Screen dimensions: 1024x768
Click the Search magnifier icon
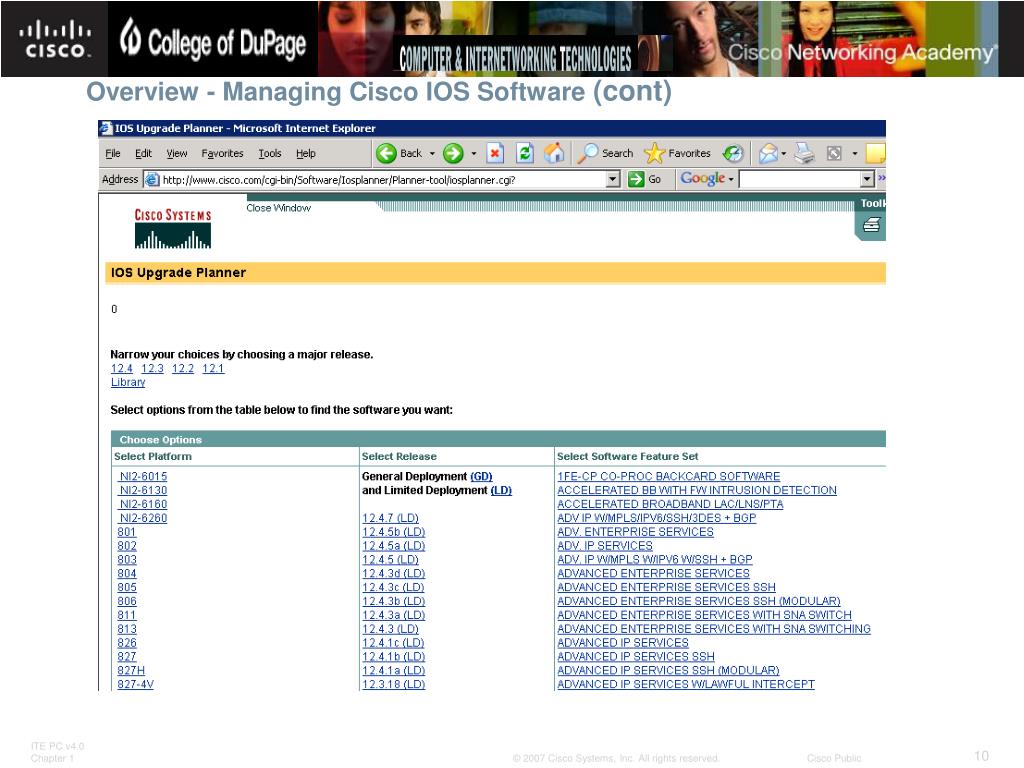coord(588,153)
